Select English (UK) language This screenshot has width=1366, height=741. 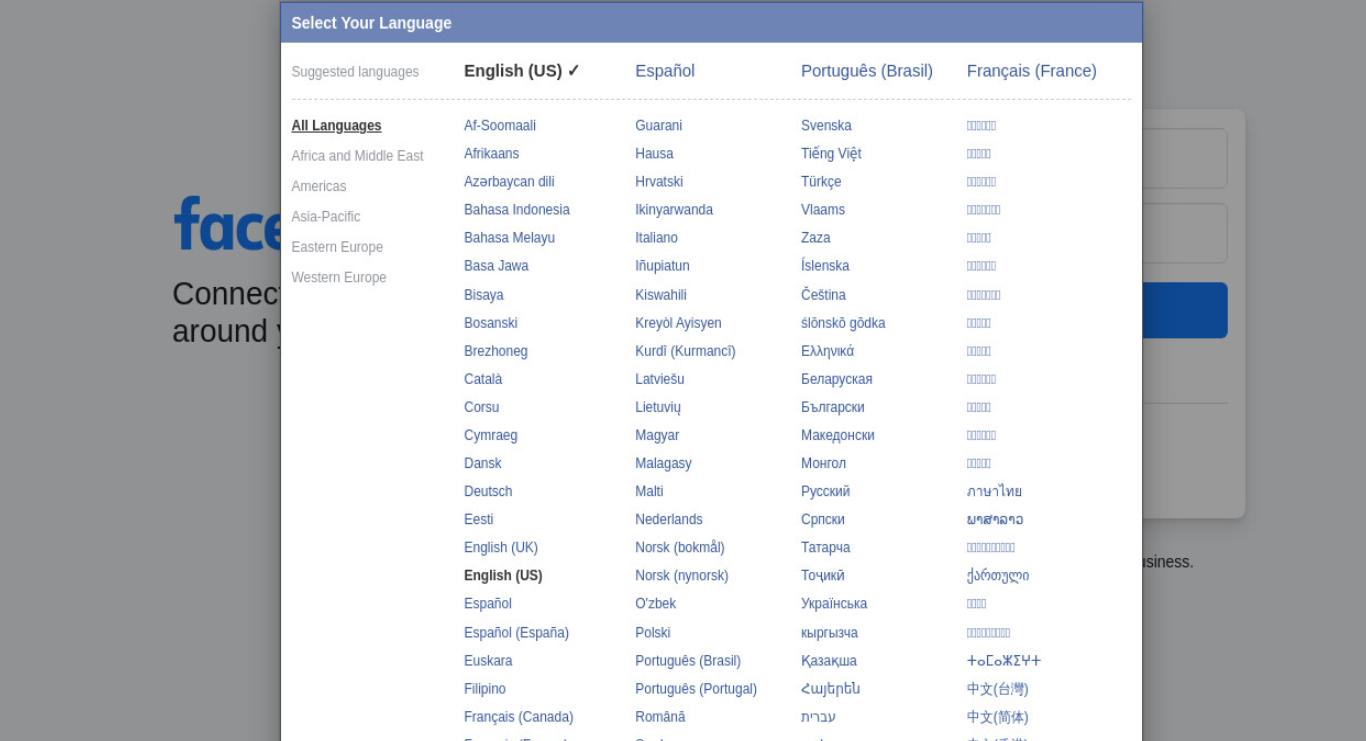pyautogui.click(x=501, y=548)
